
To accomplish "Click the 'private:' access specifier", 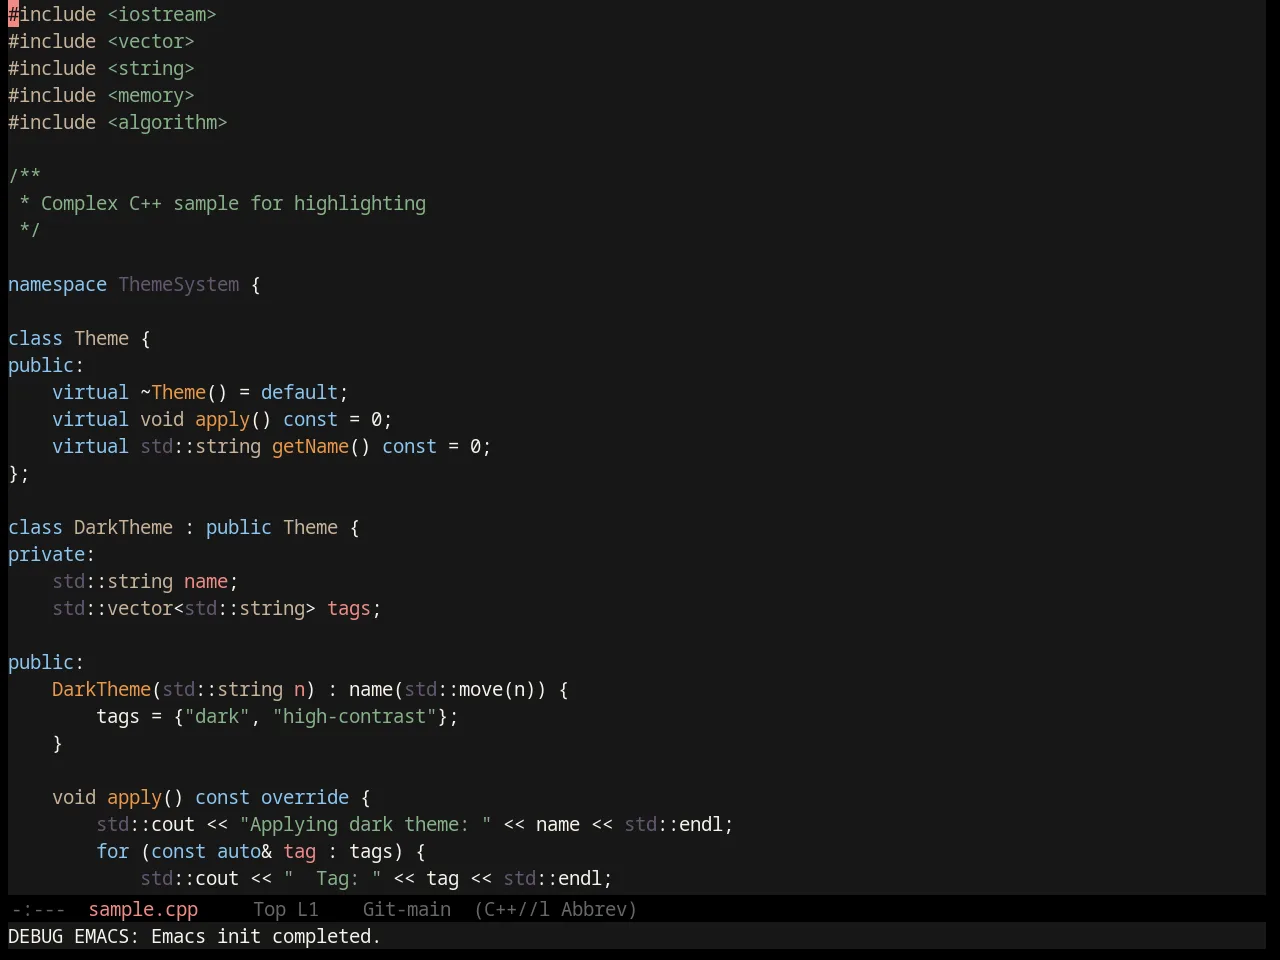I will tap(51, 554).
